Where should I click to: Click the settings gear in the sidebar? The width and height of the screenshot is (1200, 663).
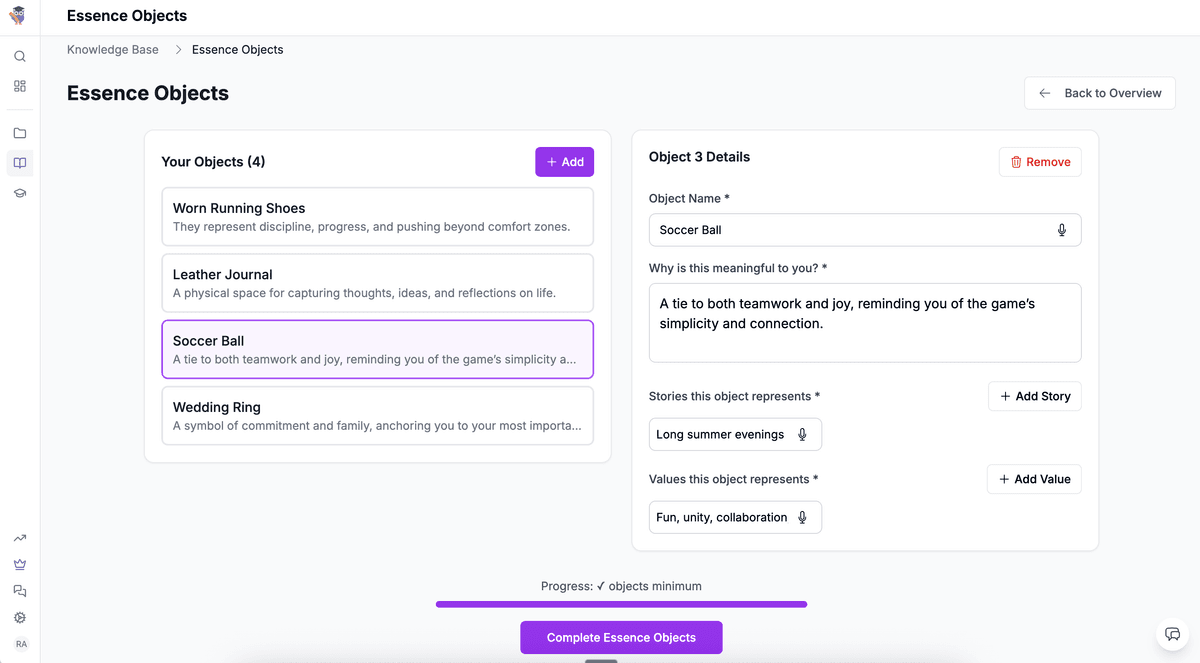tap(19, 617)
